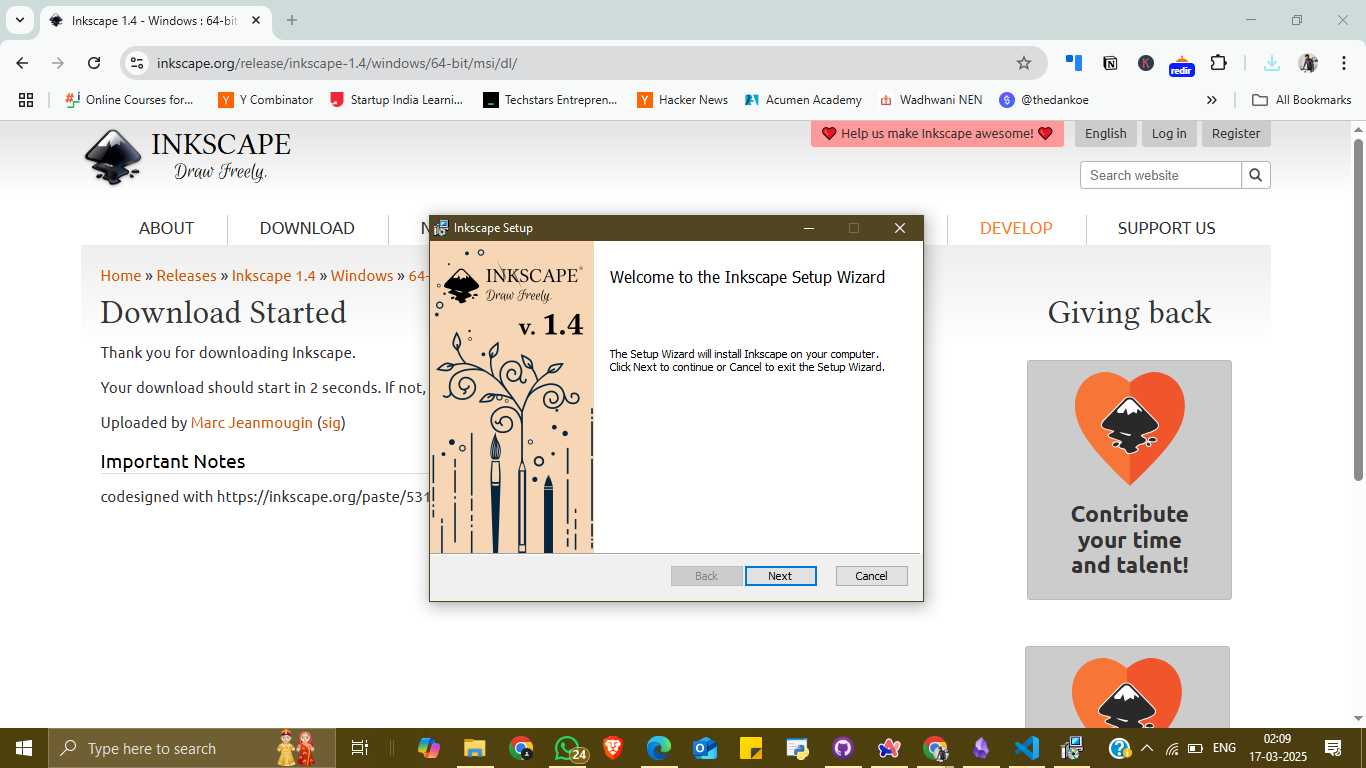Open @thedankoe bookmark
Screen dimensions: 1366x768
pyautogui.click(x=1044, y=100)
